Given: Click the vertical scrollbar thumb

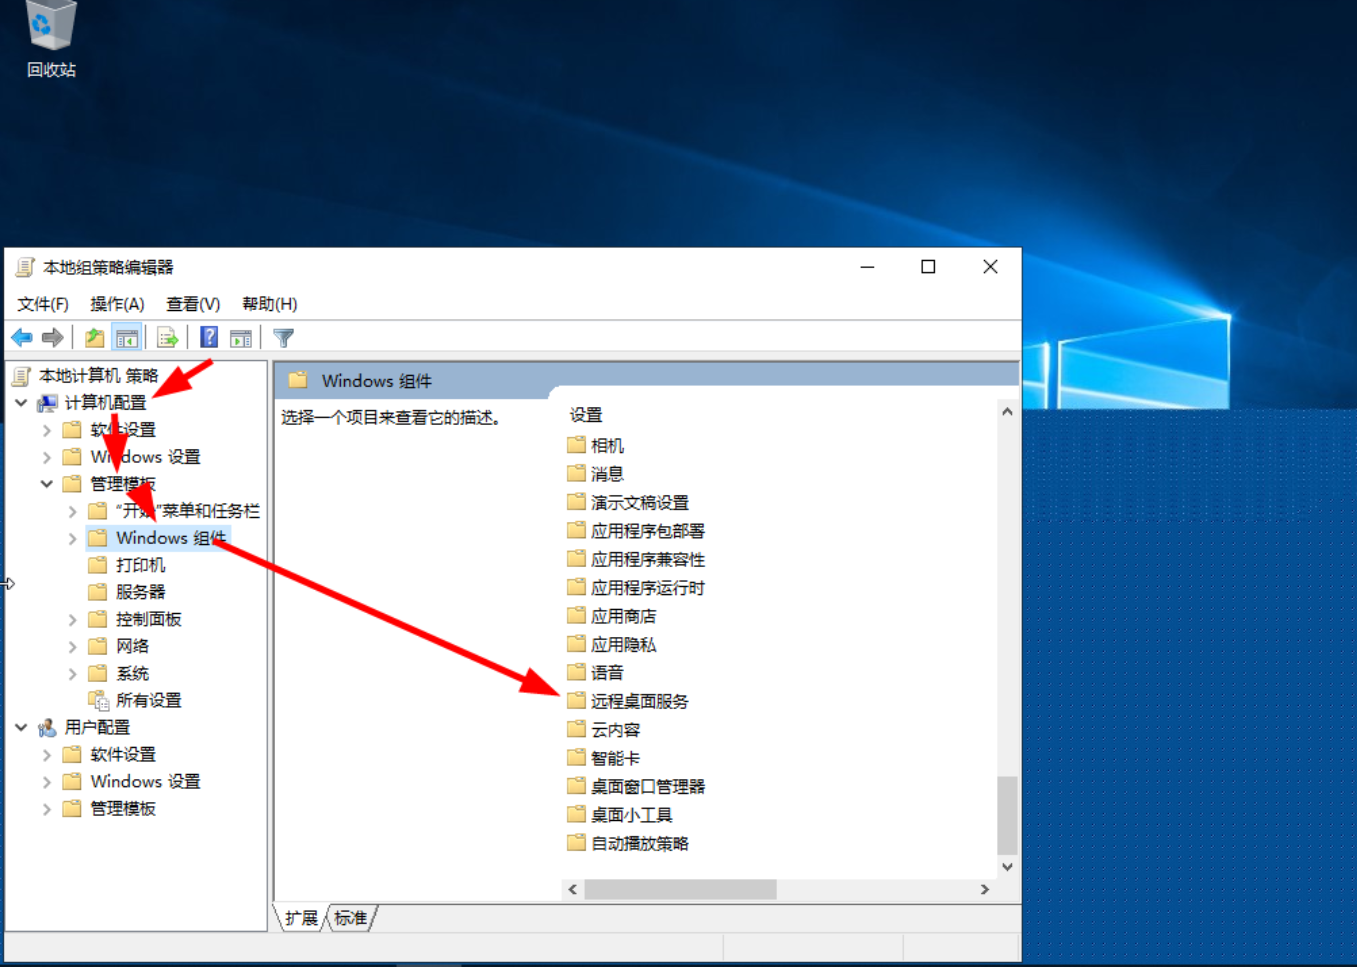Looking at the screenshot, I should tap(1007, 814).
